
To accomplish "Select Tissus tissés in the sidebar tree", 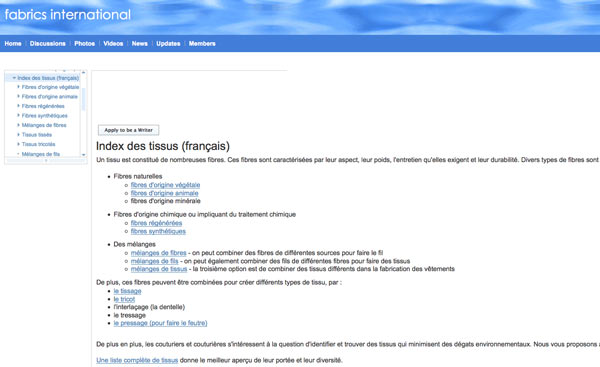I will coord(37,135).
